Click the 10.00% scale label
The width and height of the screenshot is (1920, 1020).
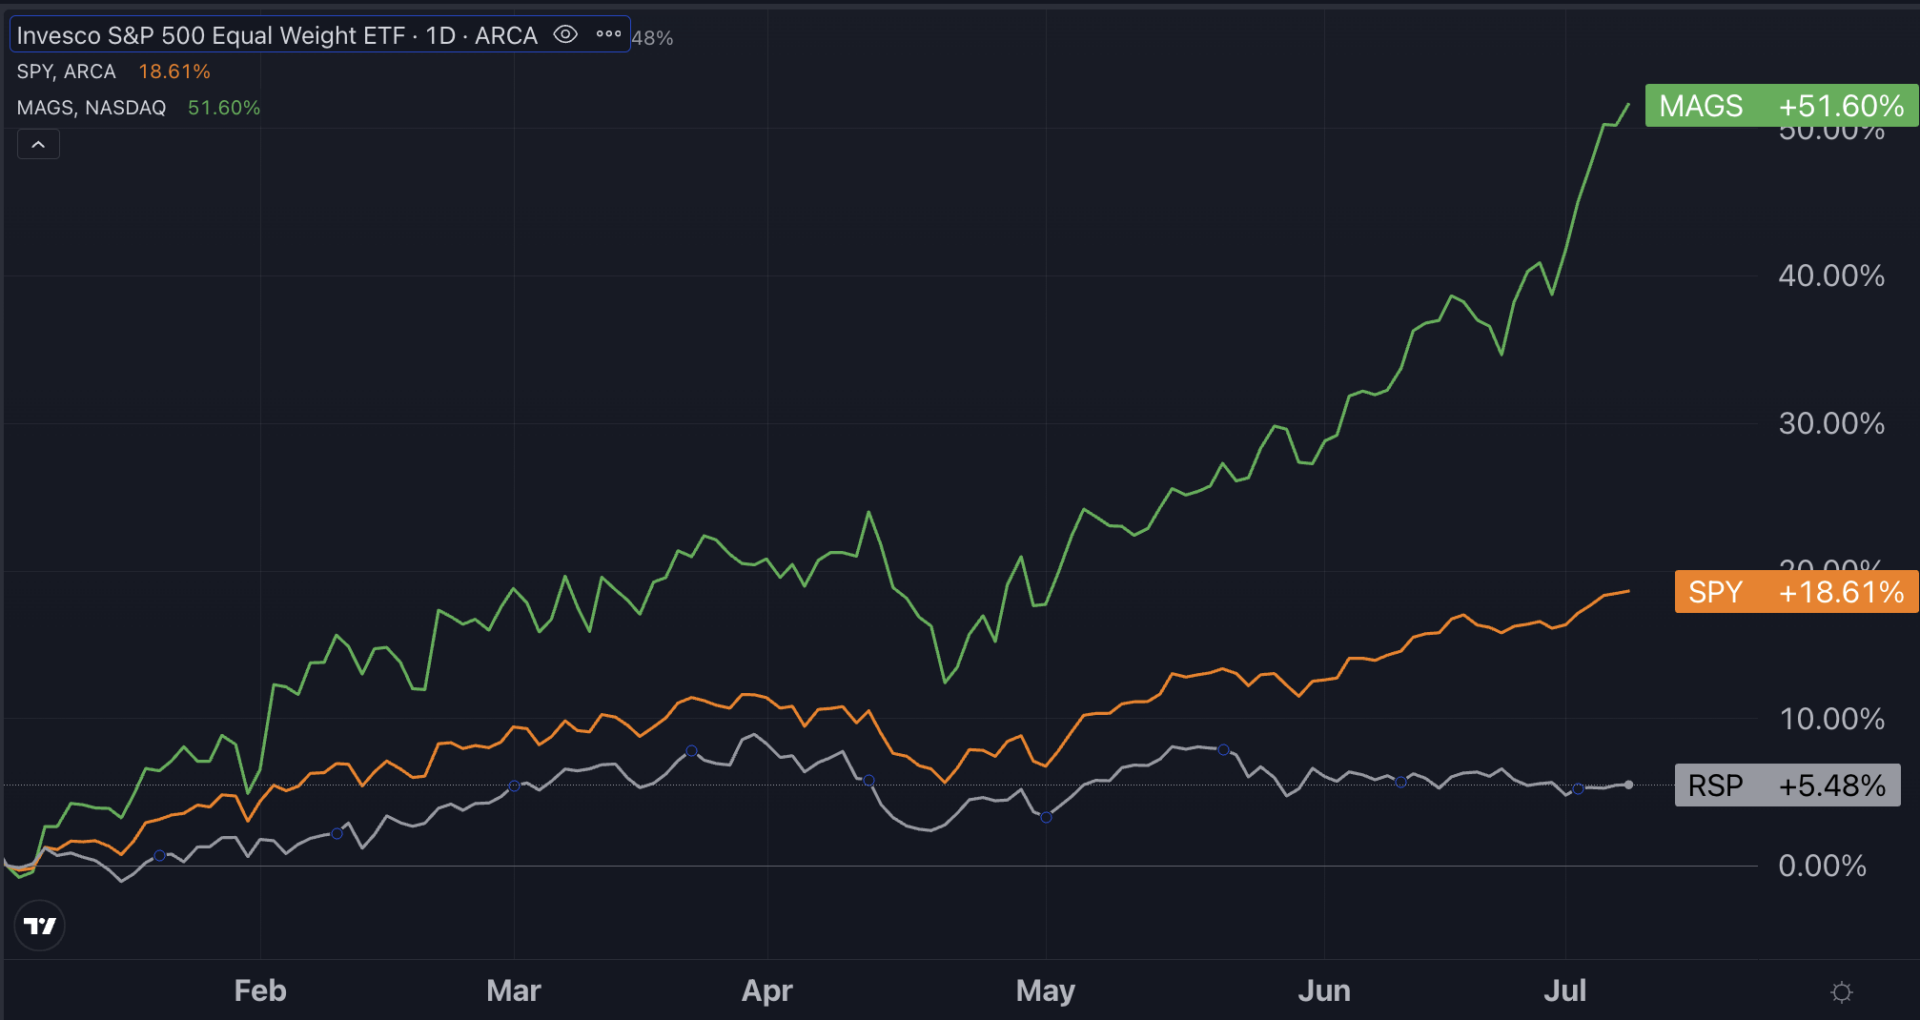pos(1831,718)
